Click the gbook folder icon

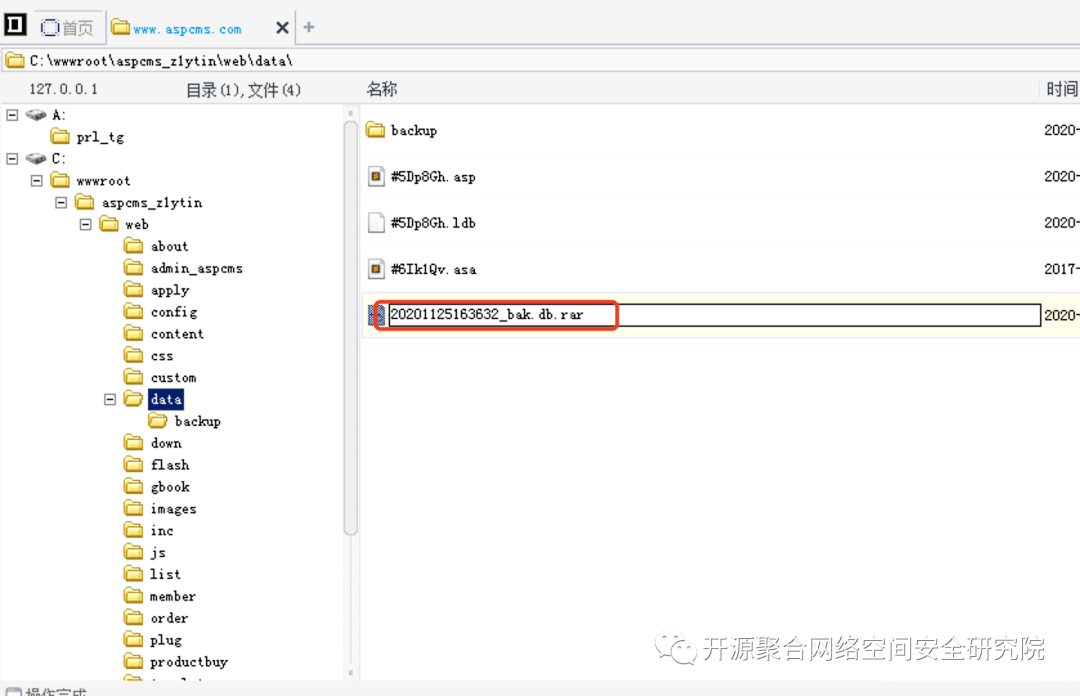(x=134, y=487)
